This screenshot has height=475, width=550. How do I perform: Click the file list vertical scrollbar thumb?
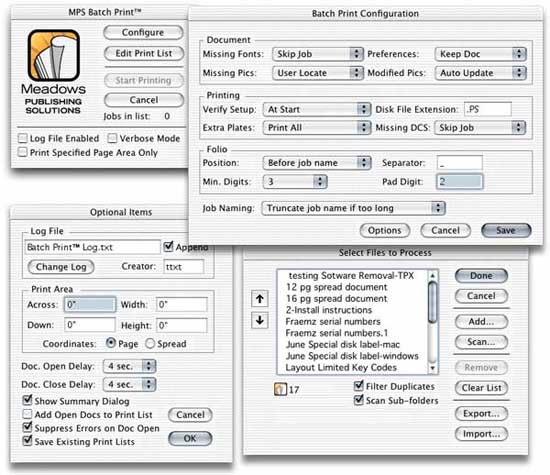coord(433,302)
